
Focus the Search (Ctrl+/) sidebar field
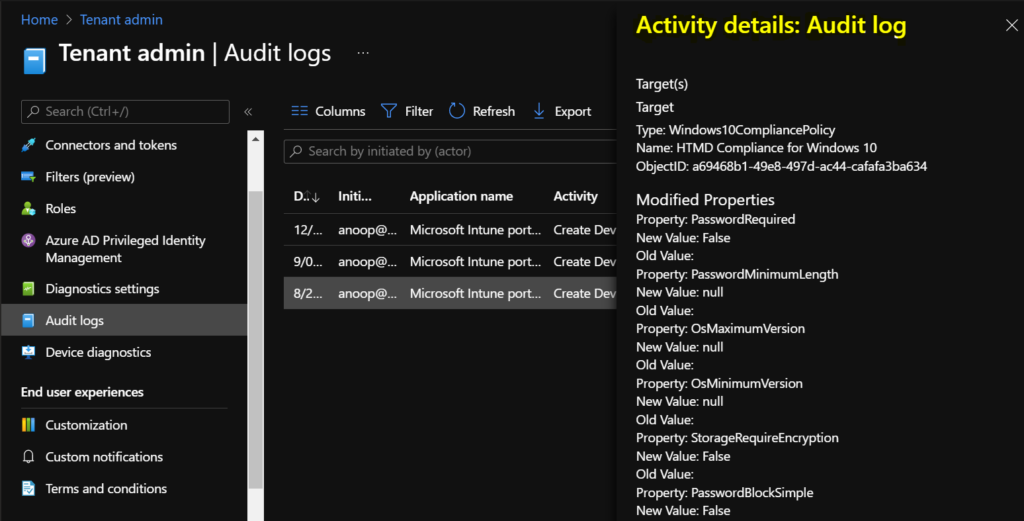[x=125, y=112]
